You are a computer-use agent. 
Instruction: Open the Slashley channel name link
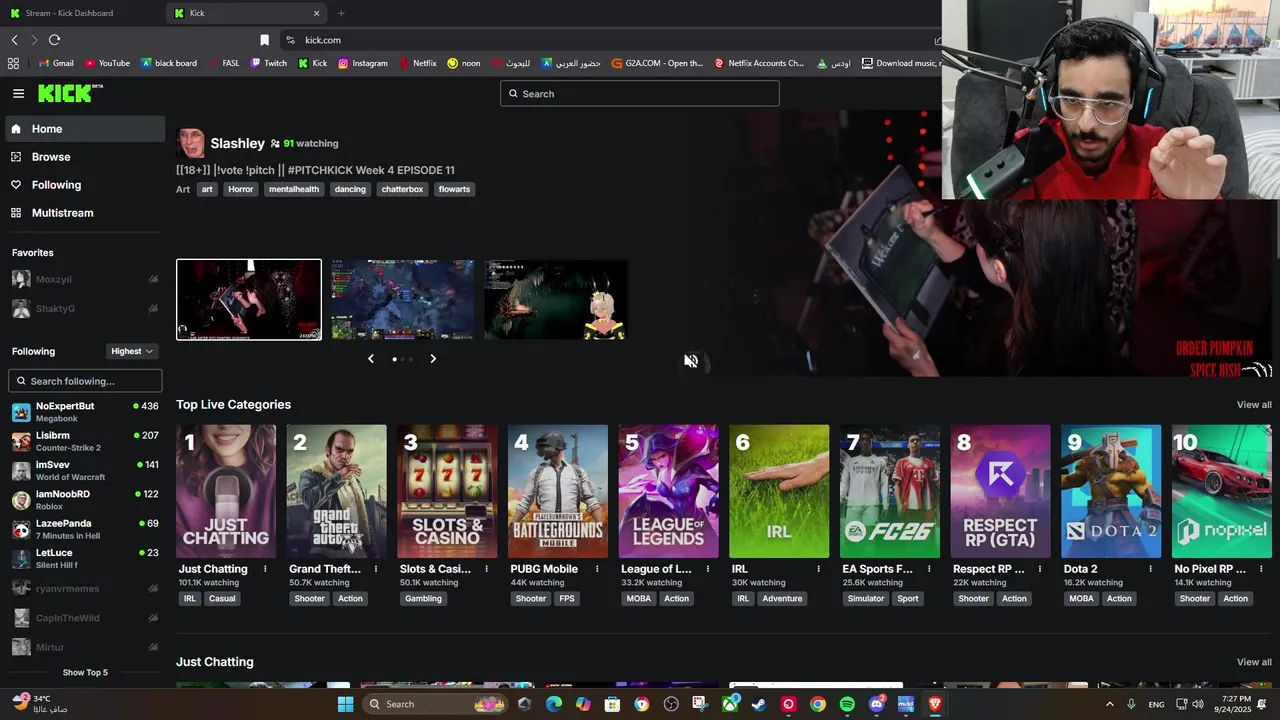point(237,143)
